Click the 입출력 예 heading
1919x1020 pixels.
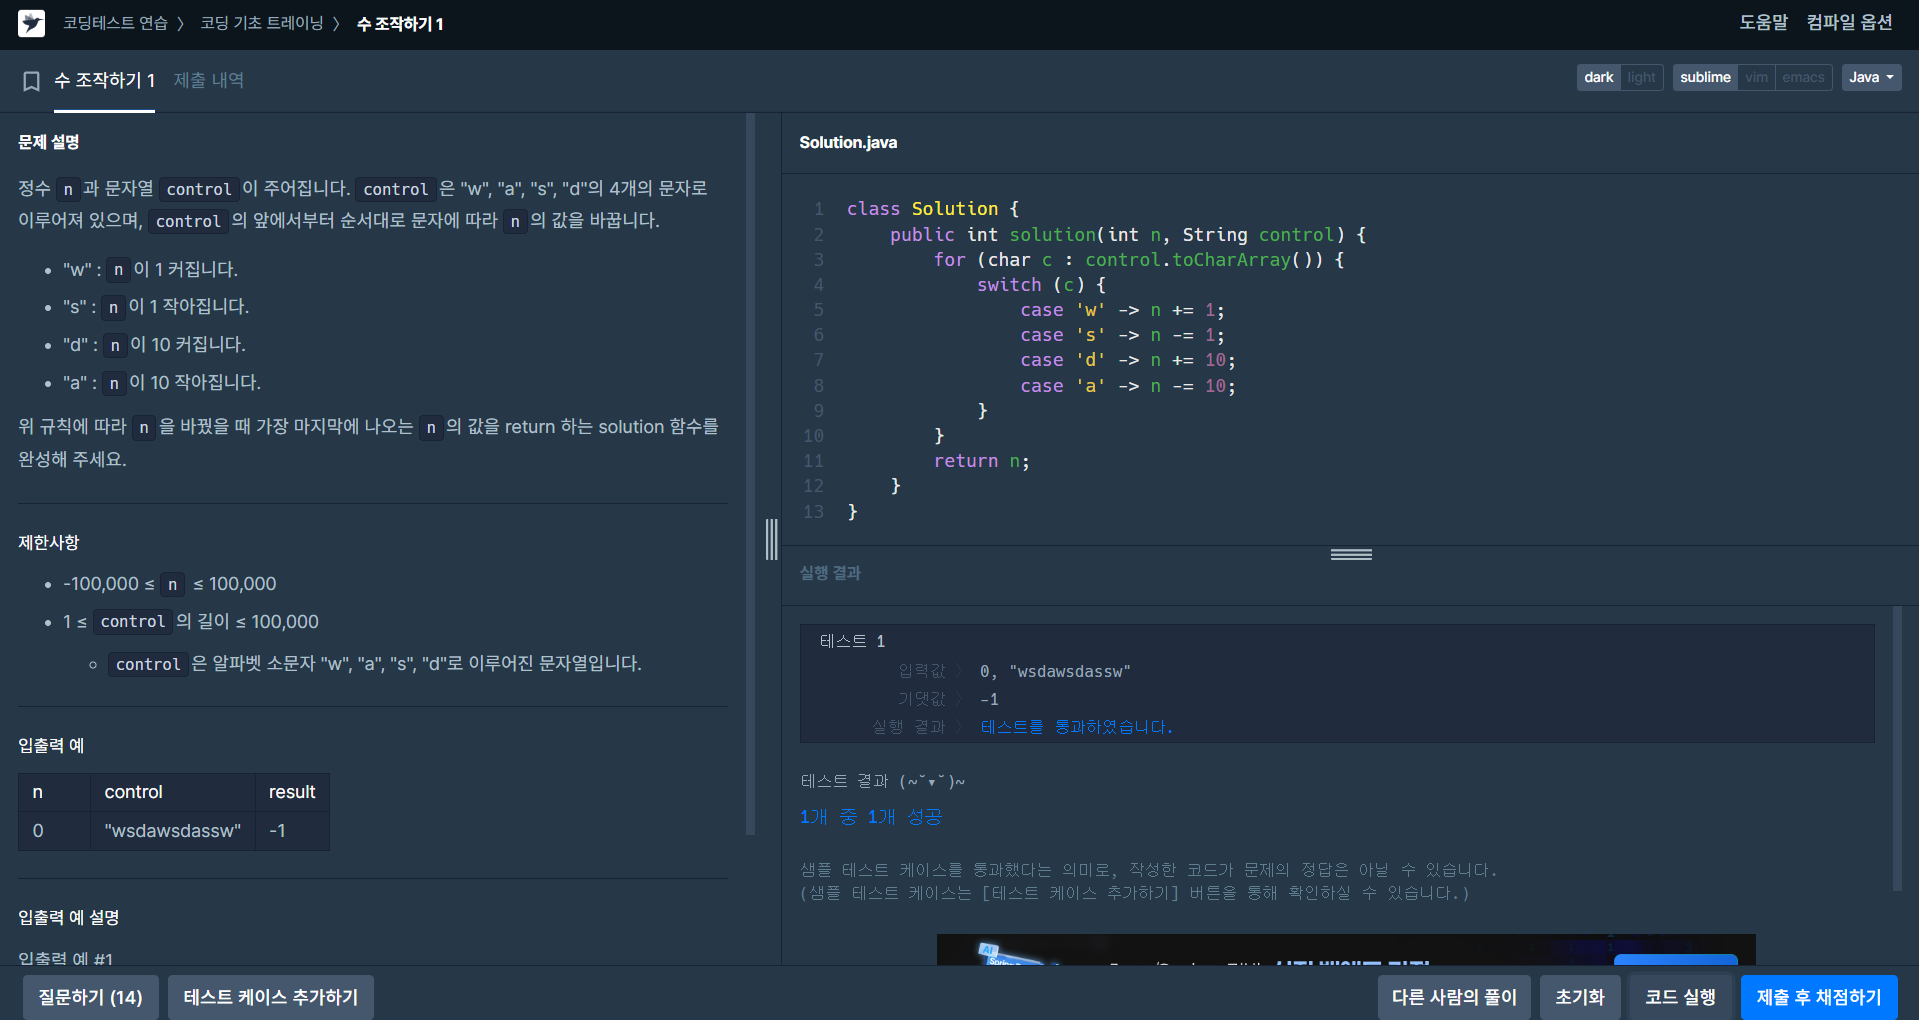[x=51, y=746]
